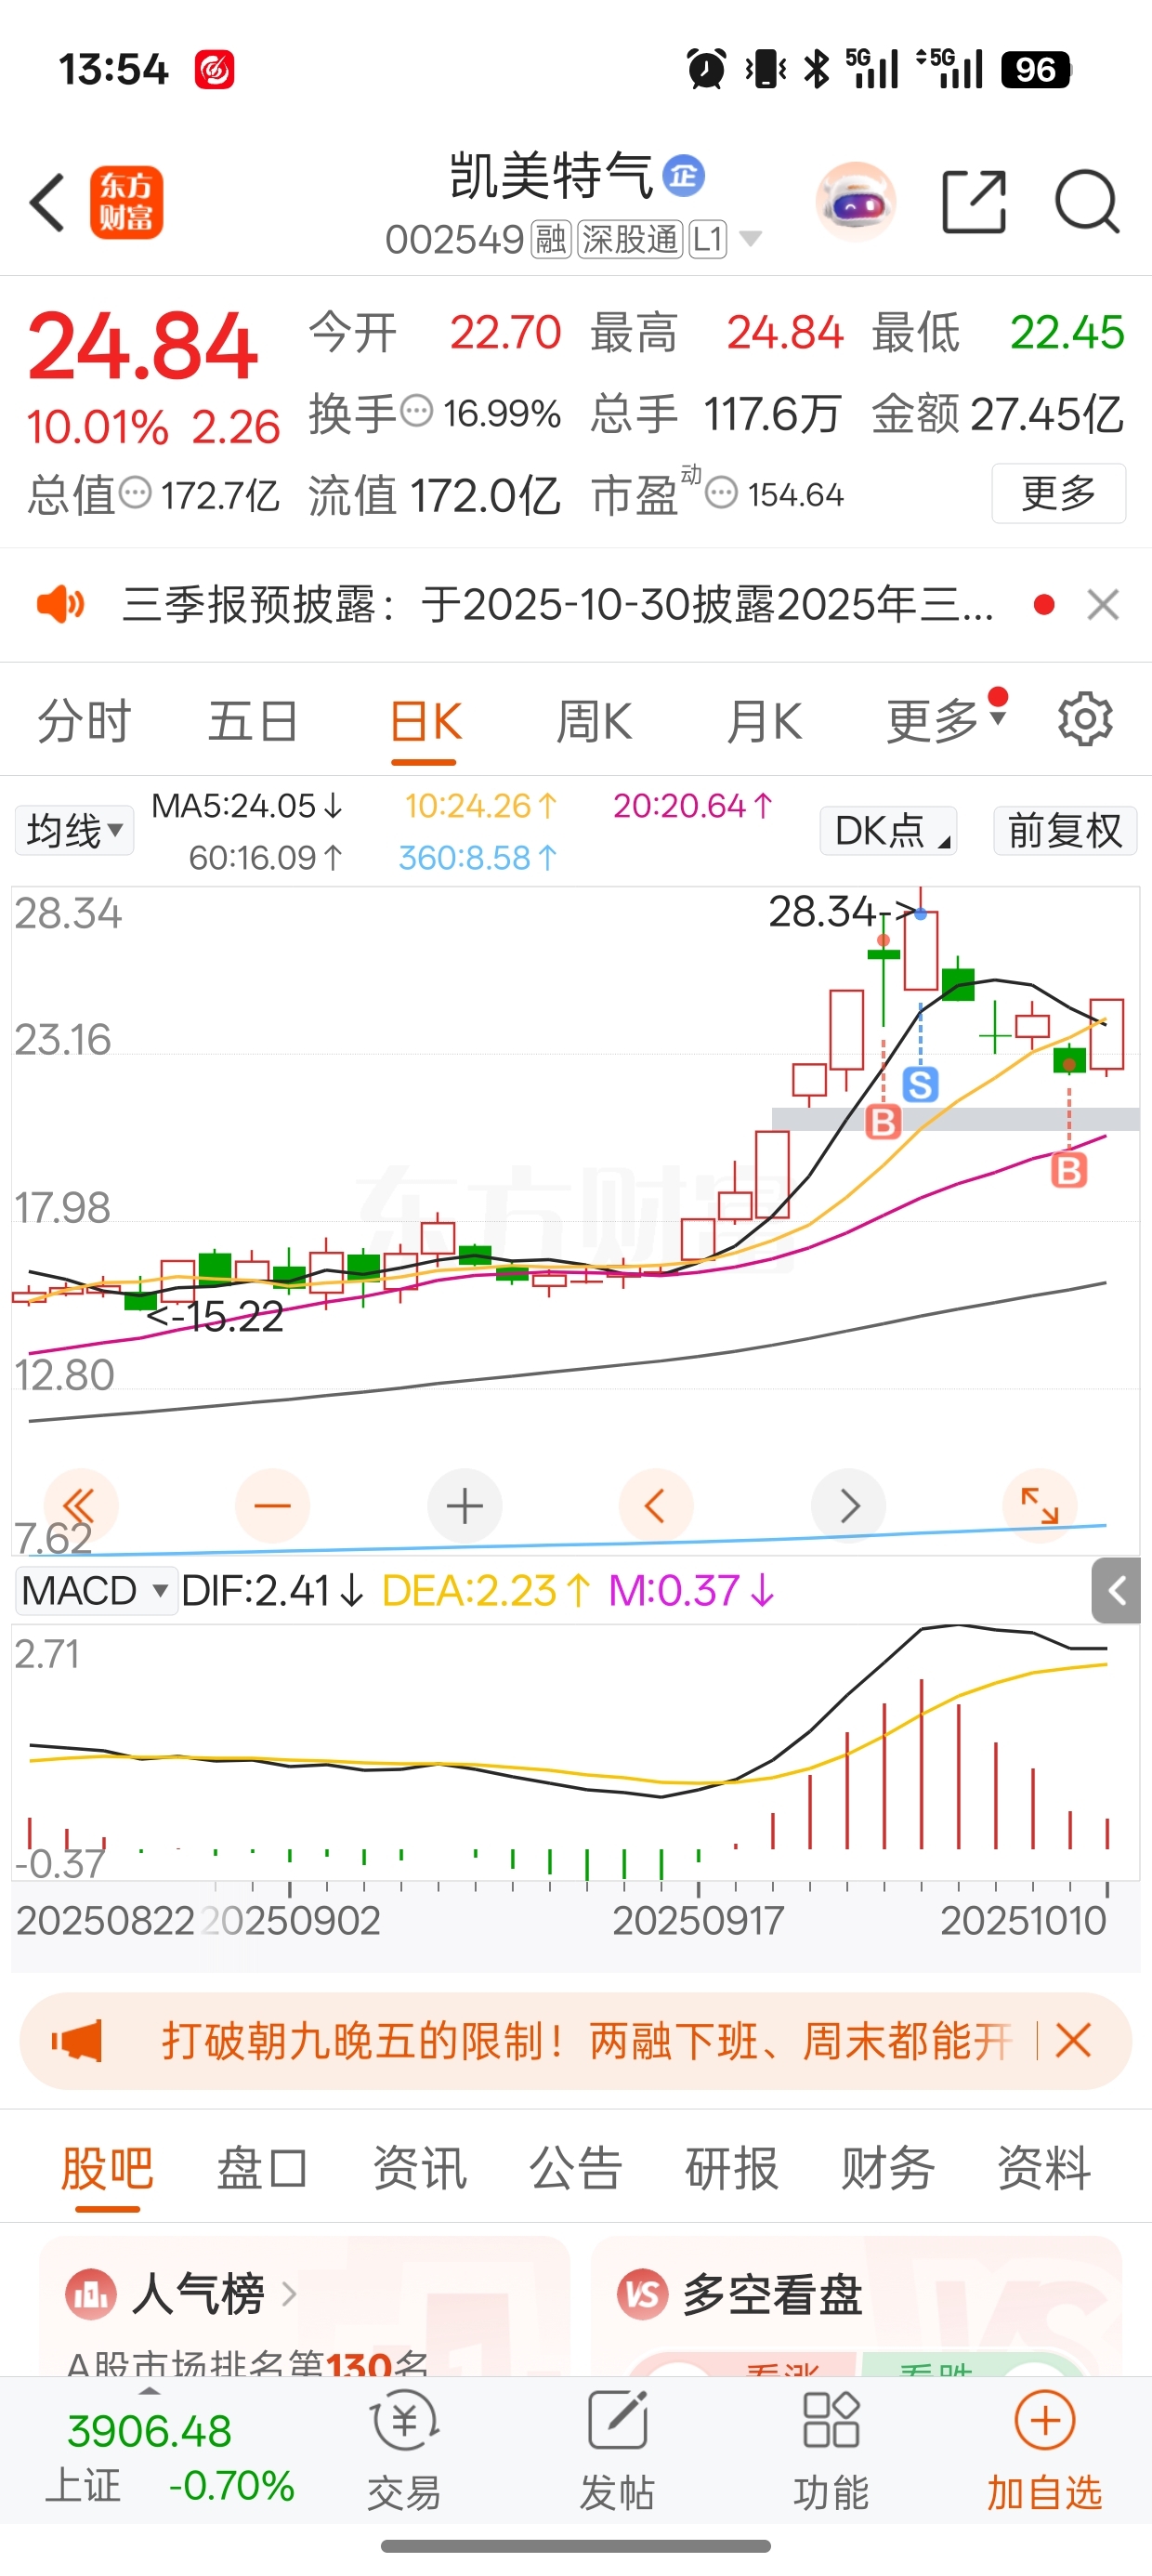Tap the blue 企 enterprise badge
The image size is (1152, 2576).
[684, 177]
